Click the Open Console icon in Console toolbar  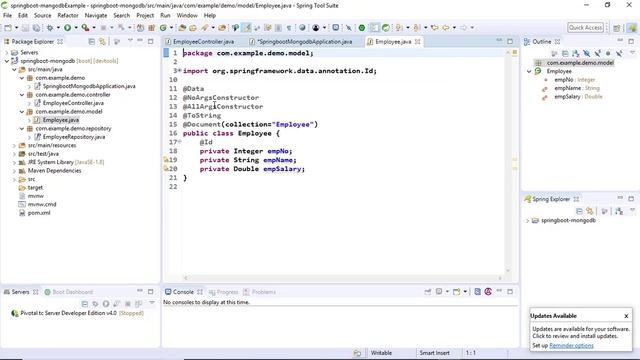[456, 292]
